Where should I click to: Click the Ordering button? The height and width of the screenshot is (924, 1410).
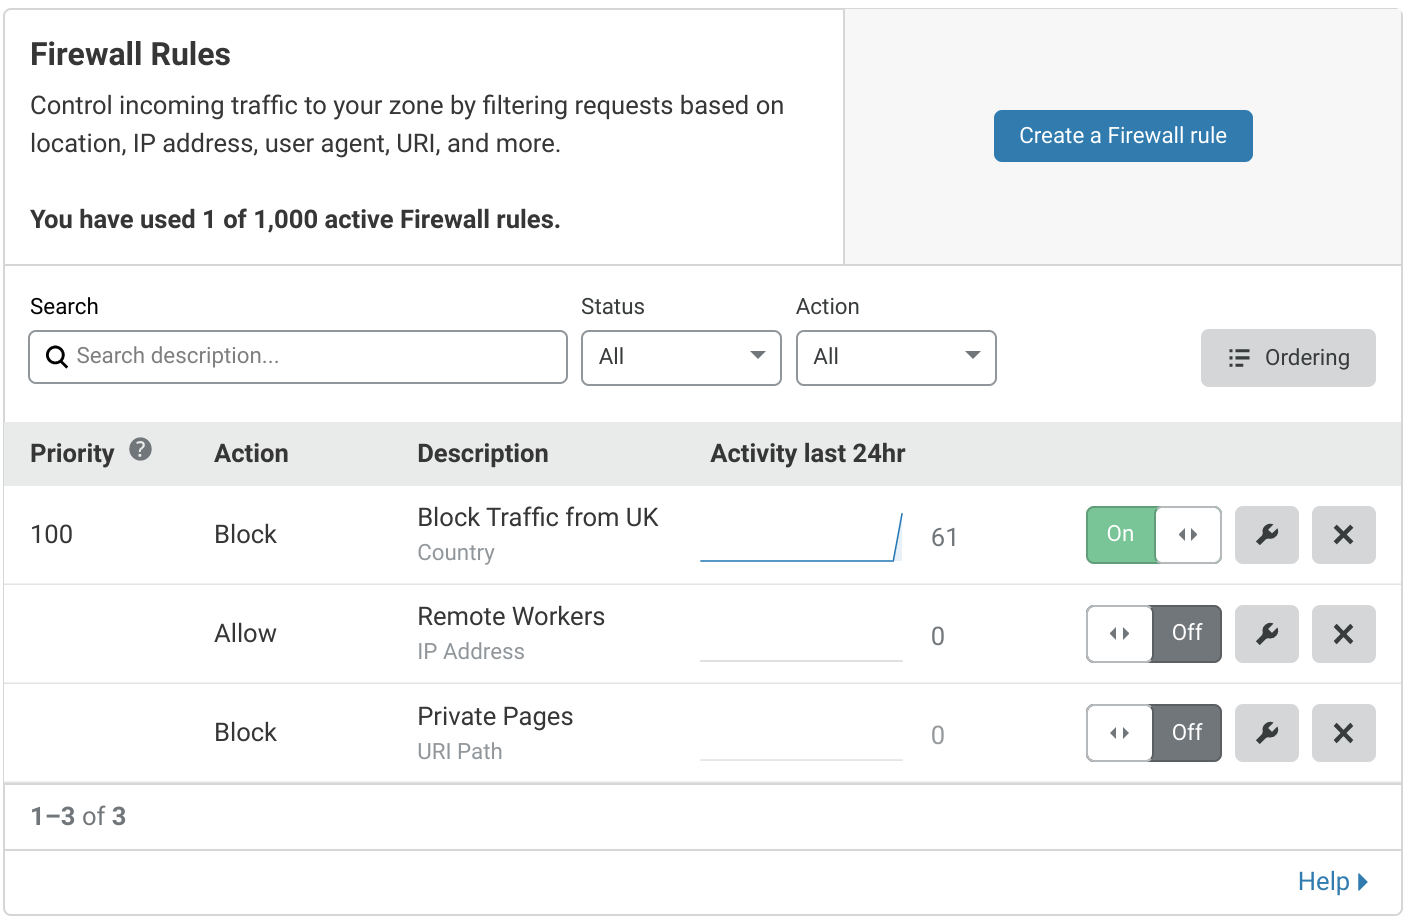[1288, 357]
